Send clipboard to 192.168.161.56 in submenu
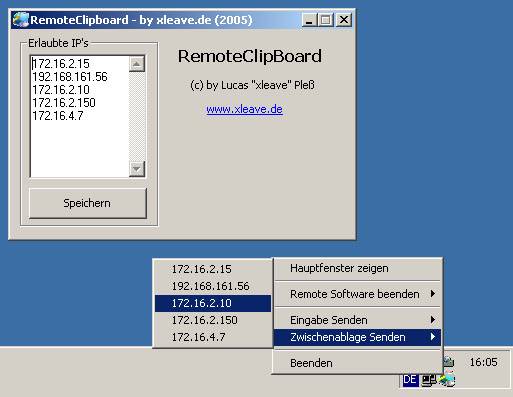 coord(213,286)
